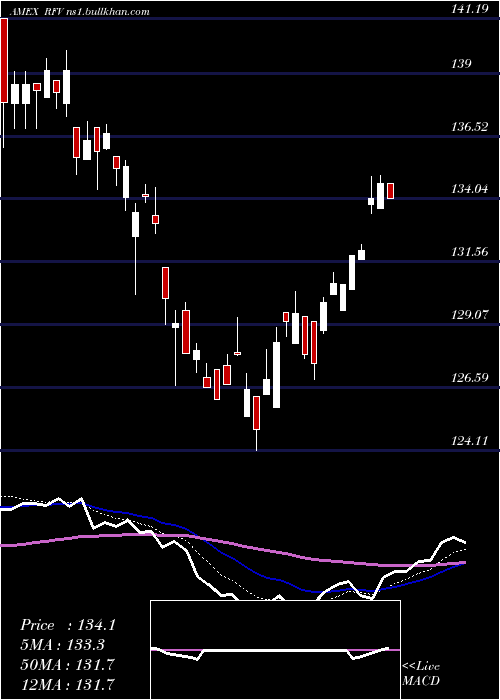Viewport: 500px width, 700px height.
Task: Click the 5MA : 133.3 readout
Action: pyautogui.click(x=65, y=645)
